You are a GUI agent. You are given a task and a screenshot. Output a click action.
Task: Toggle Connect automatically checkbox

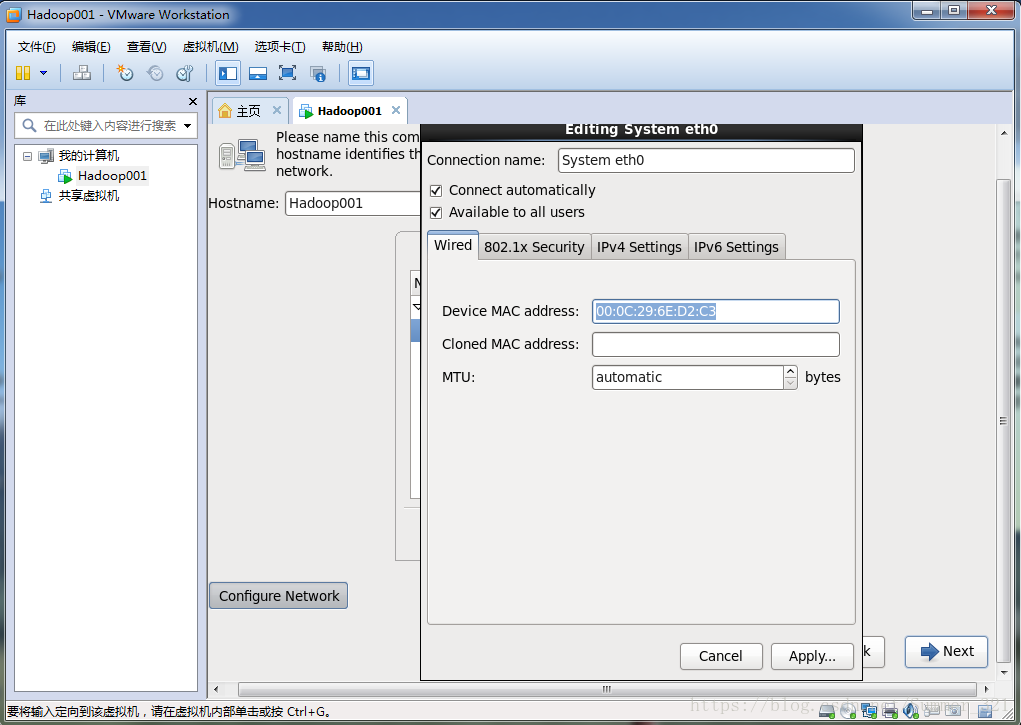tap(436, 190)
